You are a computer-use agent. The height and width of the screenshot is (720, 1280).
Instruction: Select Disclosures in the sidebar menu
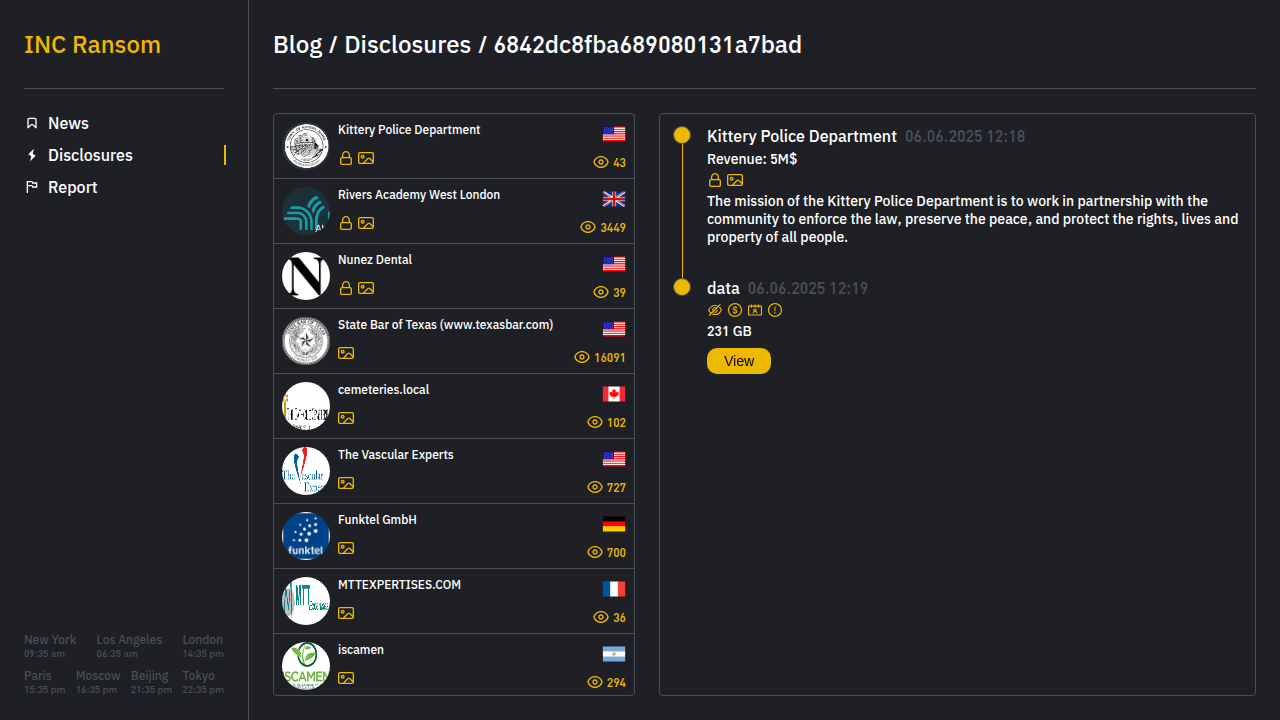90,155
